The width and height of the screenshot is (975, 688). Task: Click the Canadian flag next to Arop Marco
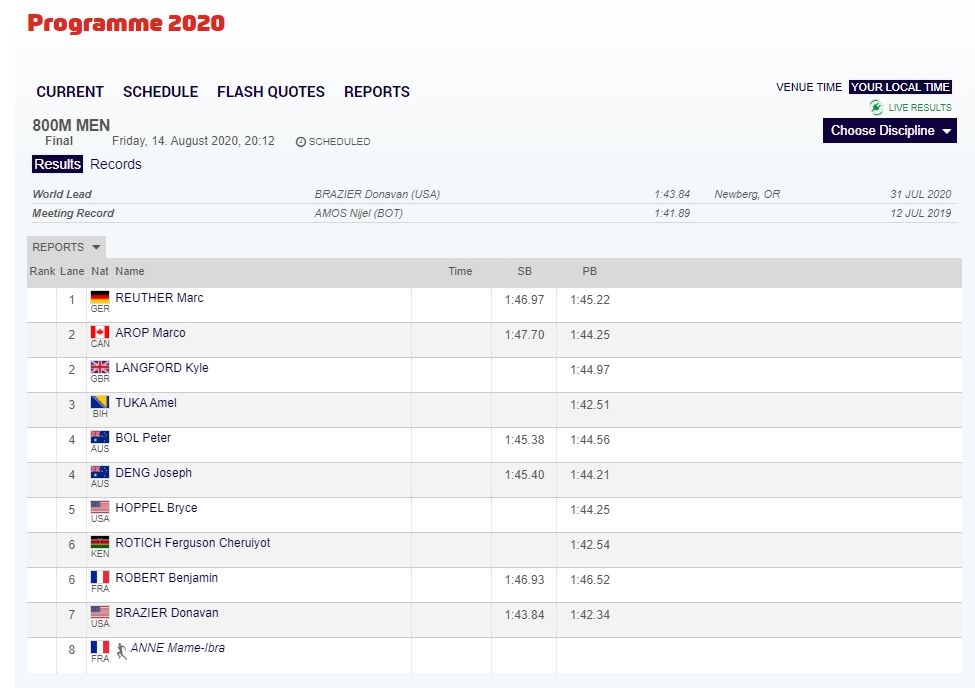pyautogui.click(x=100, y=332)
